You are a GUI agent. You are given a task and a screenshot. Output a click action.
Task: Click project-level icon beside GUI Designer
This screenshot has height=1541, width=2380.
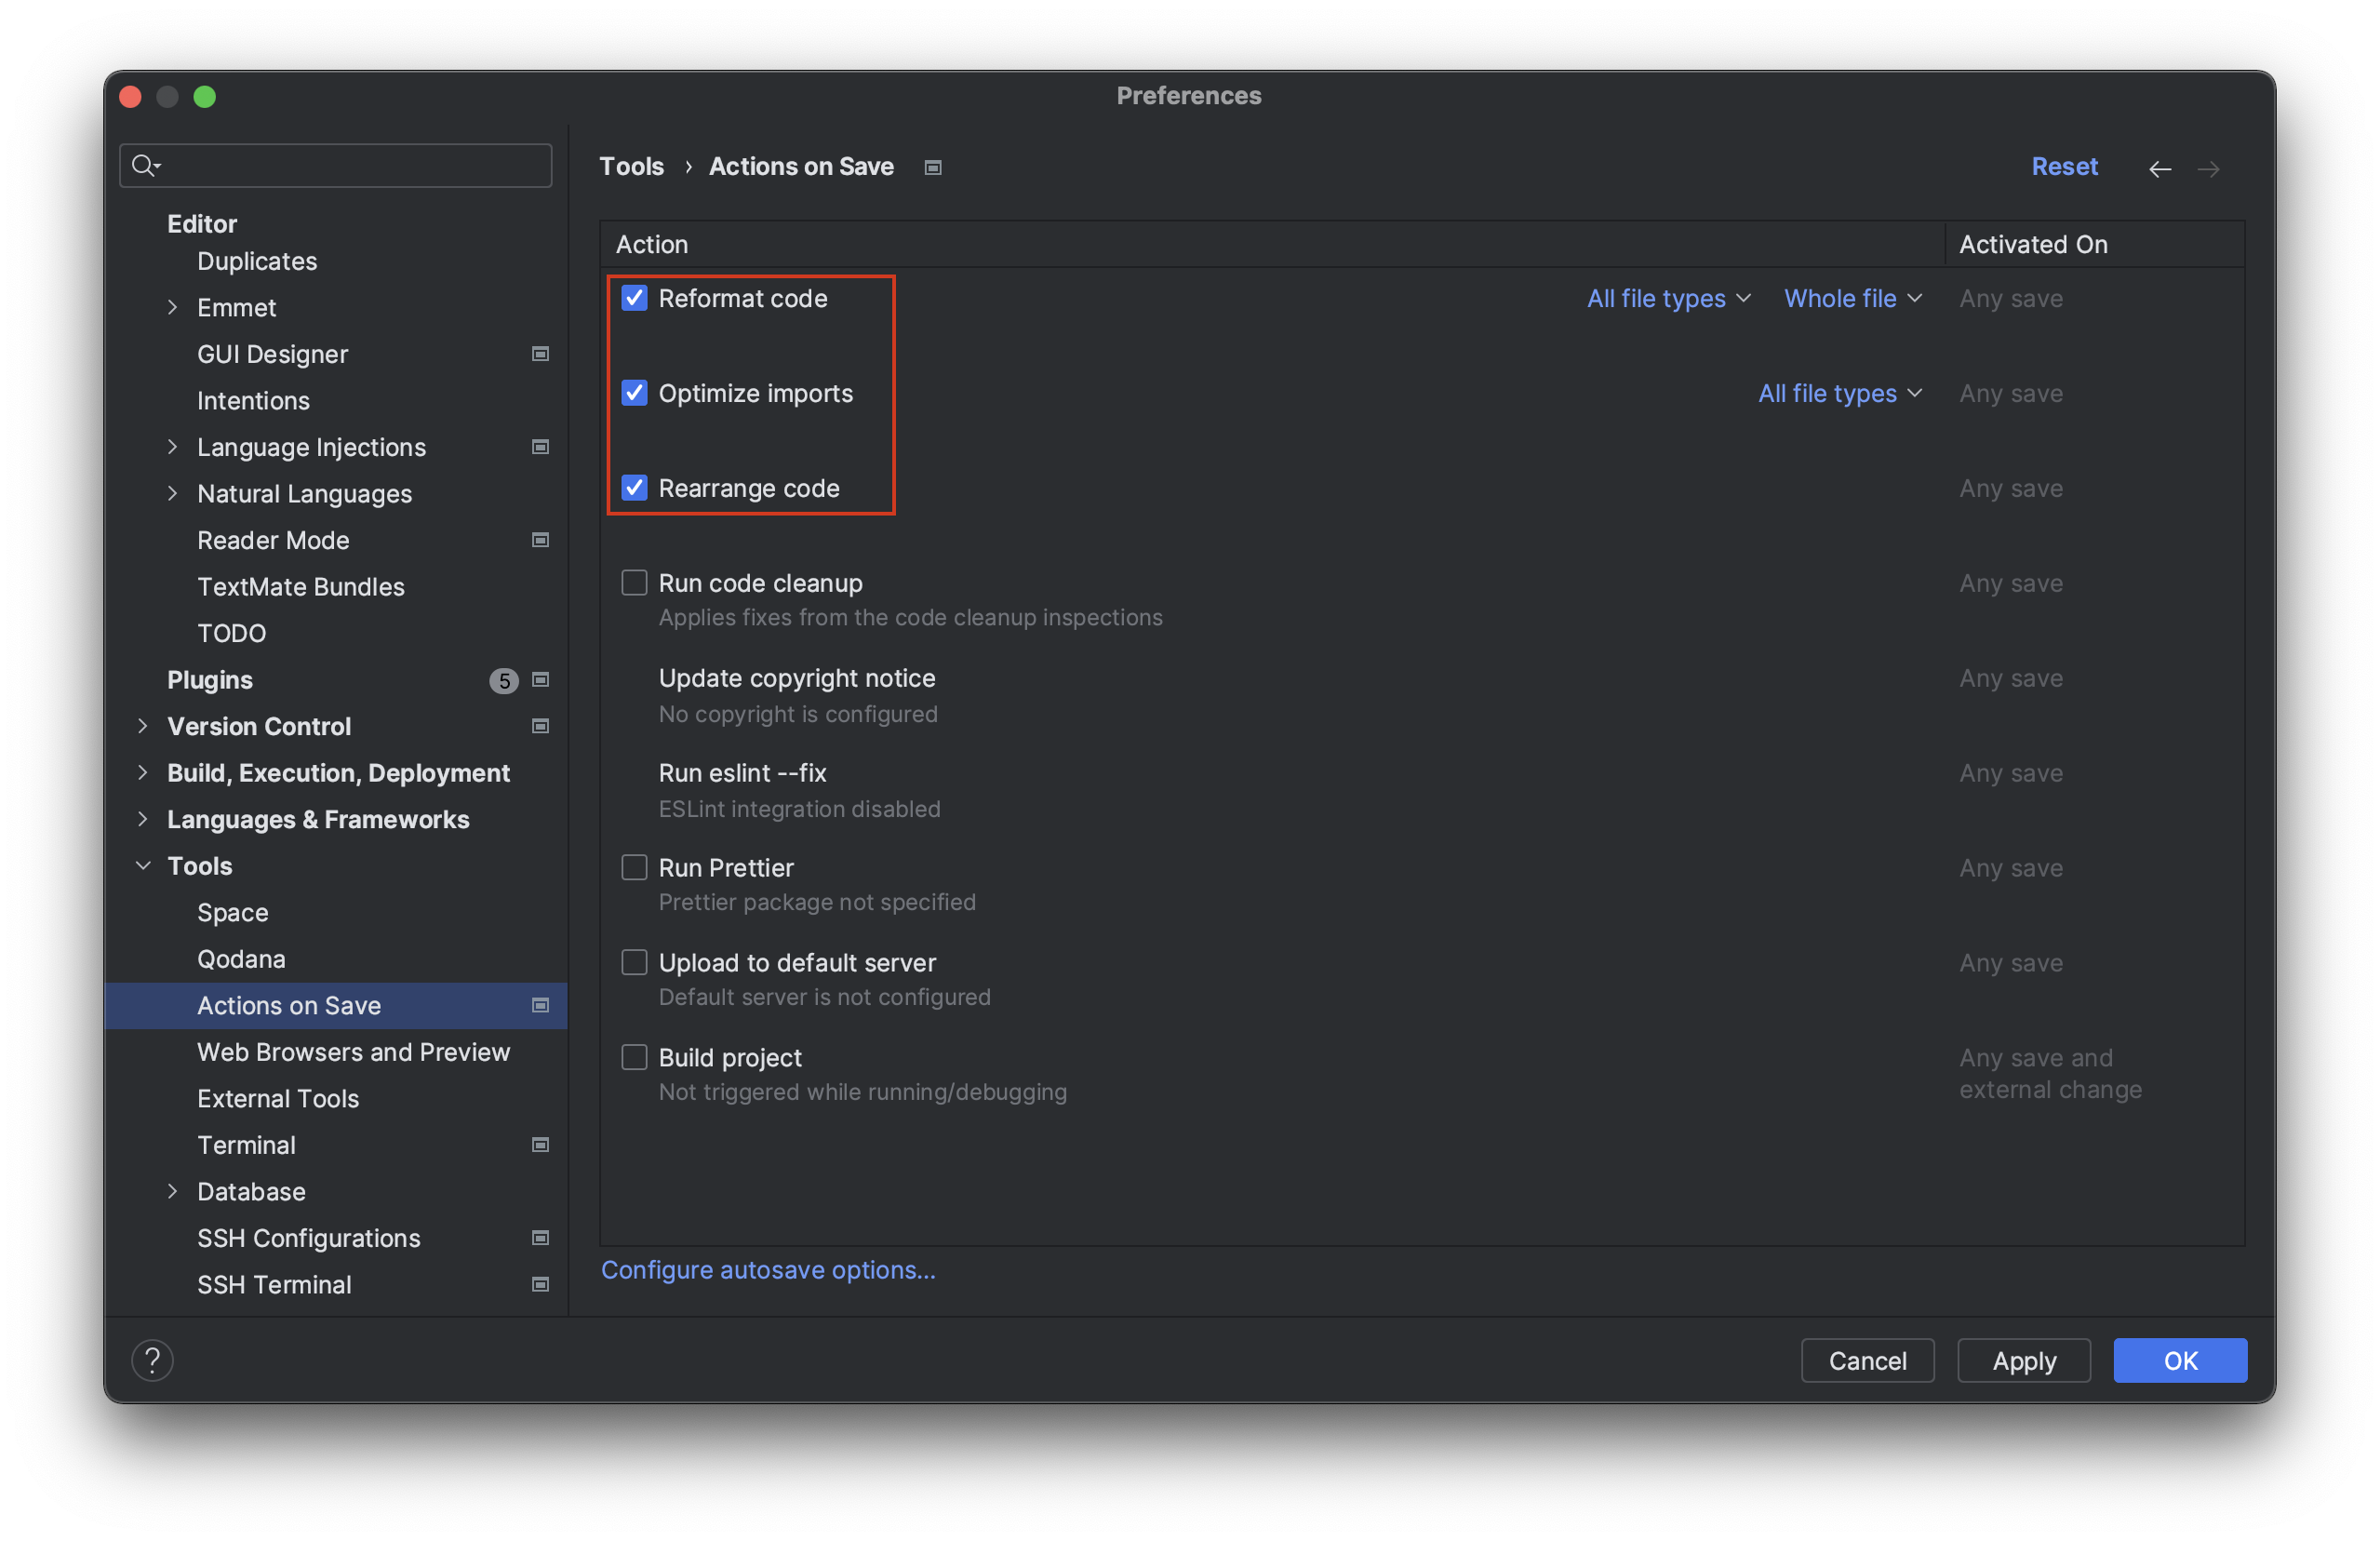[540, 354]
